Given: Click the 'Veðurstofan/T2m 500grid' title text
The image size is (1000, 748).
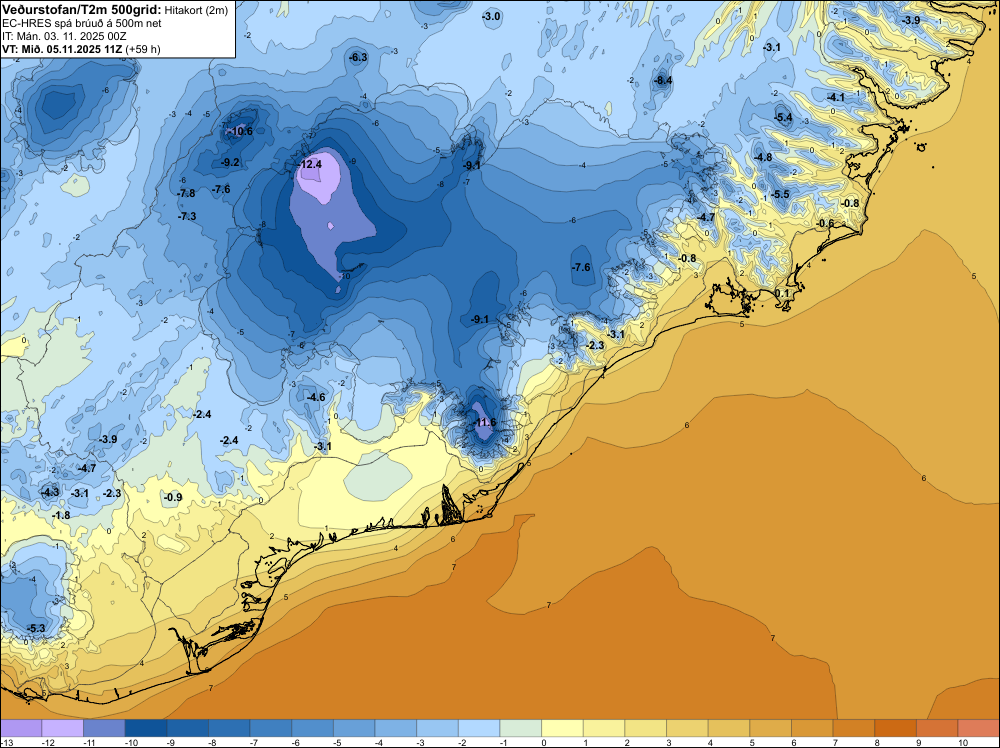Looking at the screenshot, I should [82, 9].
